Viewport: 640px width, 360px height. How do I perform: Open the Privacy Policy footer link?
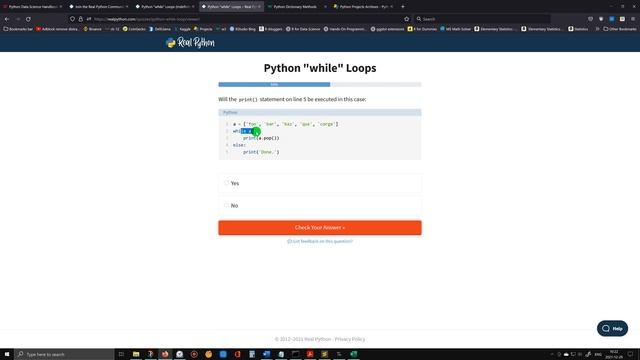click(x=350, y=339)
